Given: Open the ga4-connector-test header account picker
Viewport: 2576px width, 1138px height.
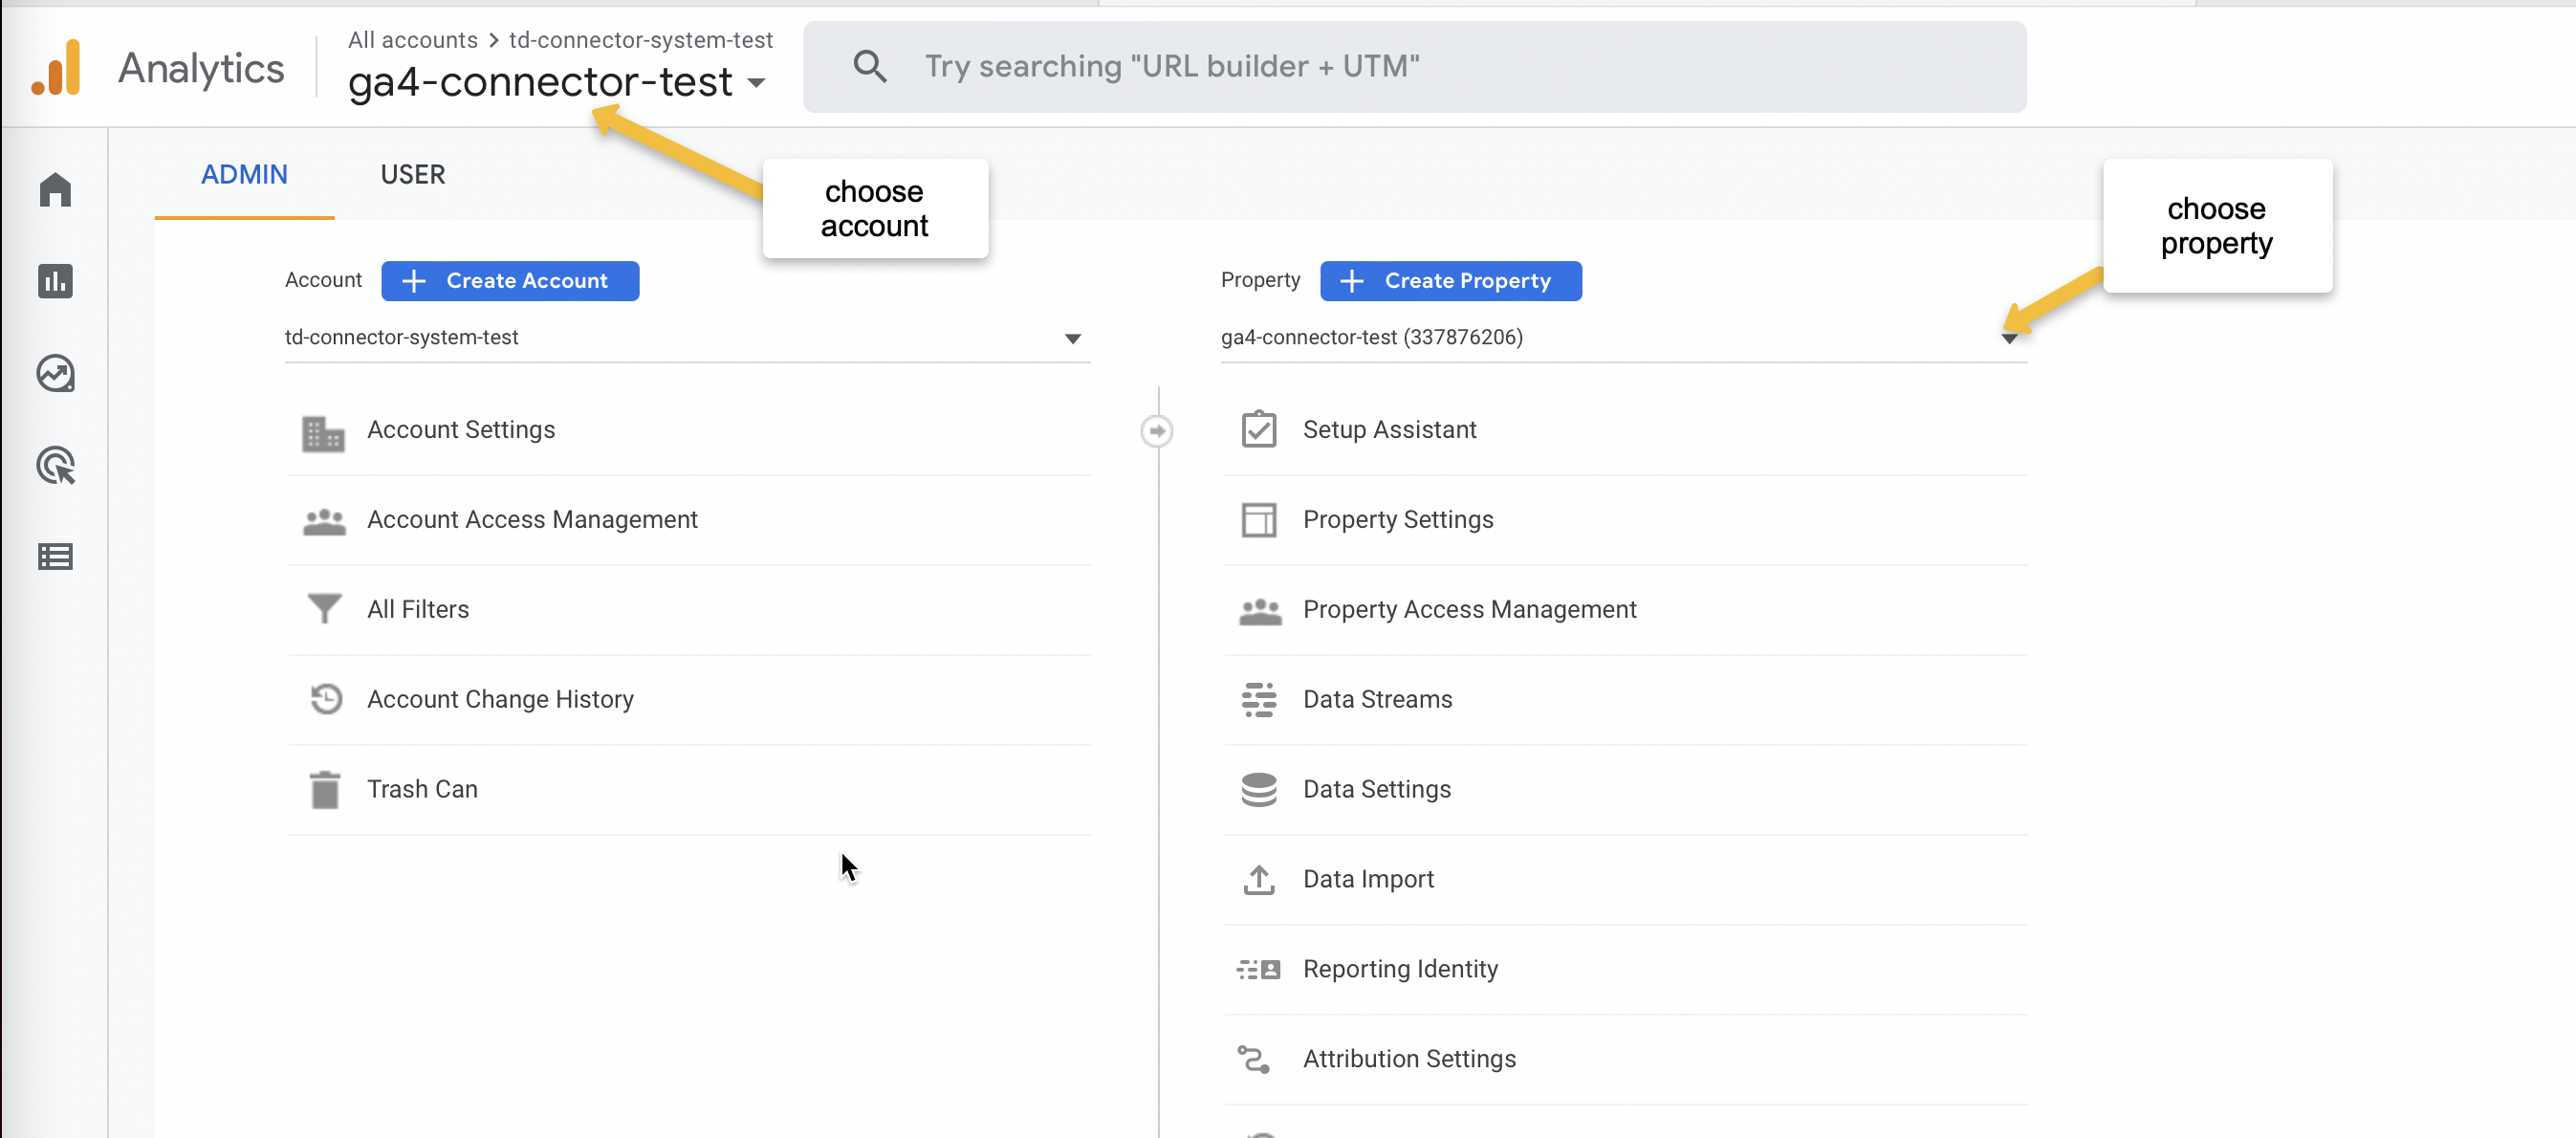Looking at the screenshot, I should (556, 82).
